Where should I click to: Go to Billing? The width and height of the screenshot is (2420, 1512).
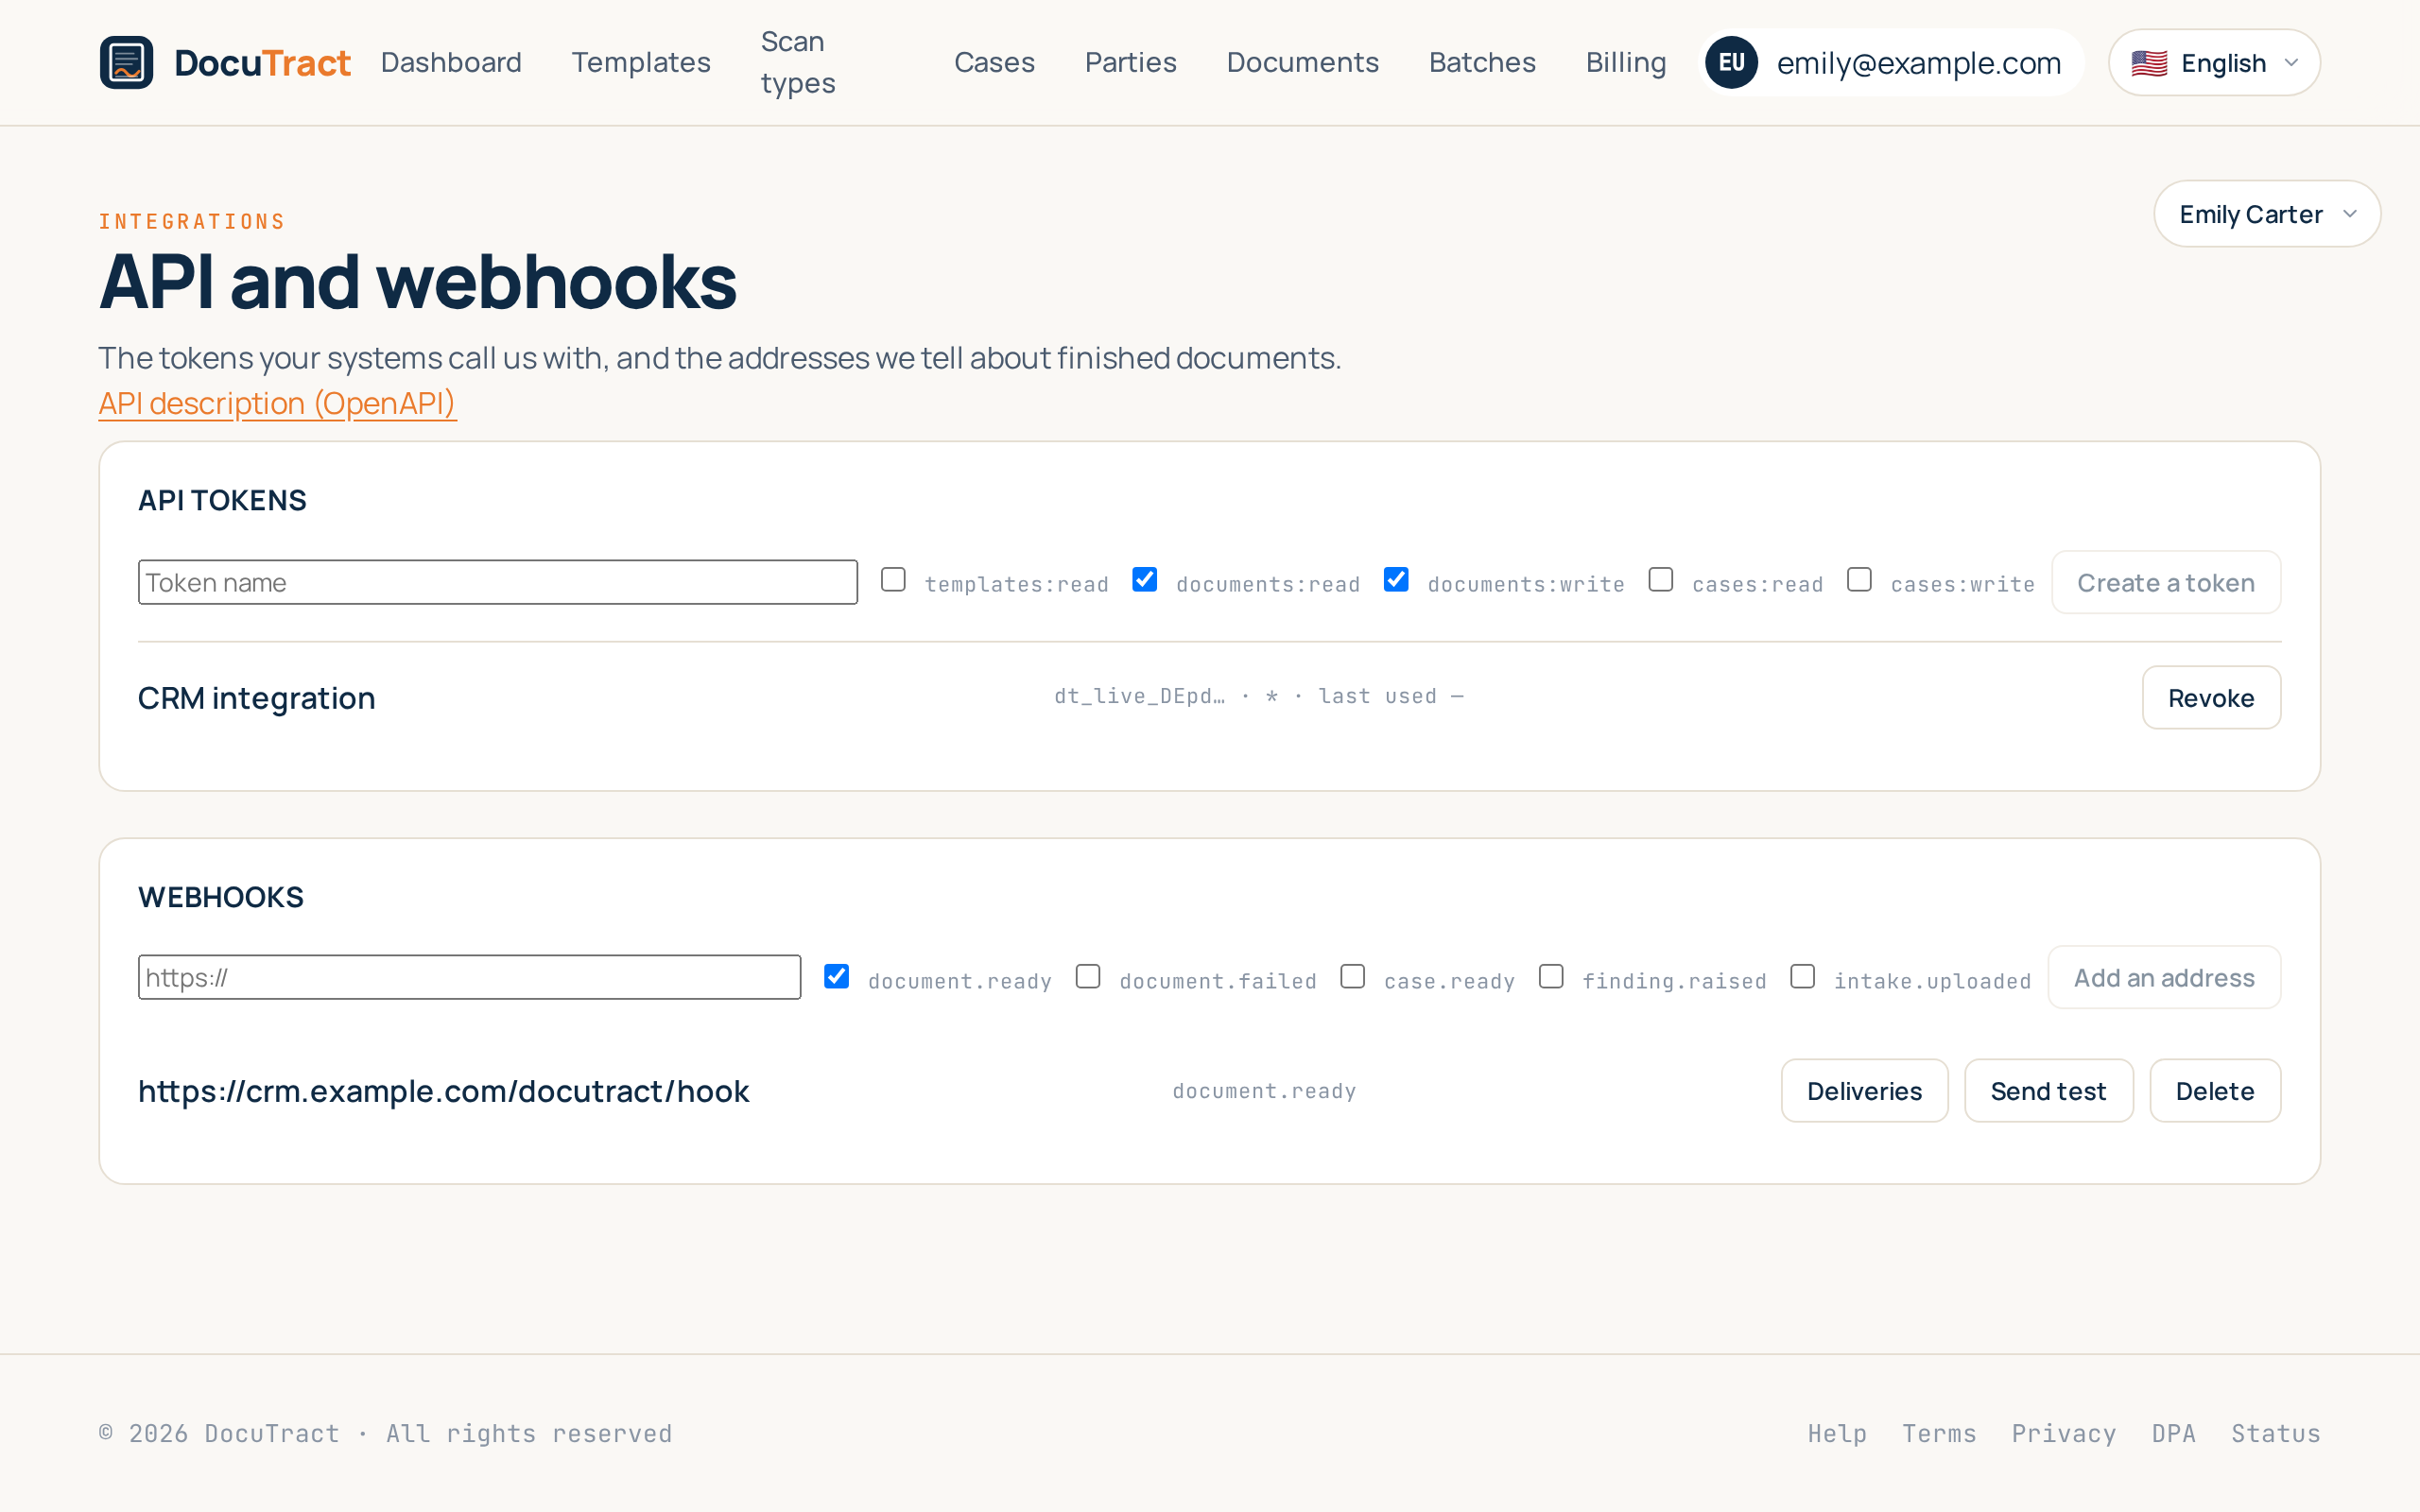pyautogui.click(x=1626, y=62)
